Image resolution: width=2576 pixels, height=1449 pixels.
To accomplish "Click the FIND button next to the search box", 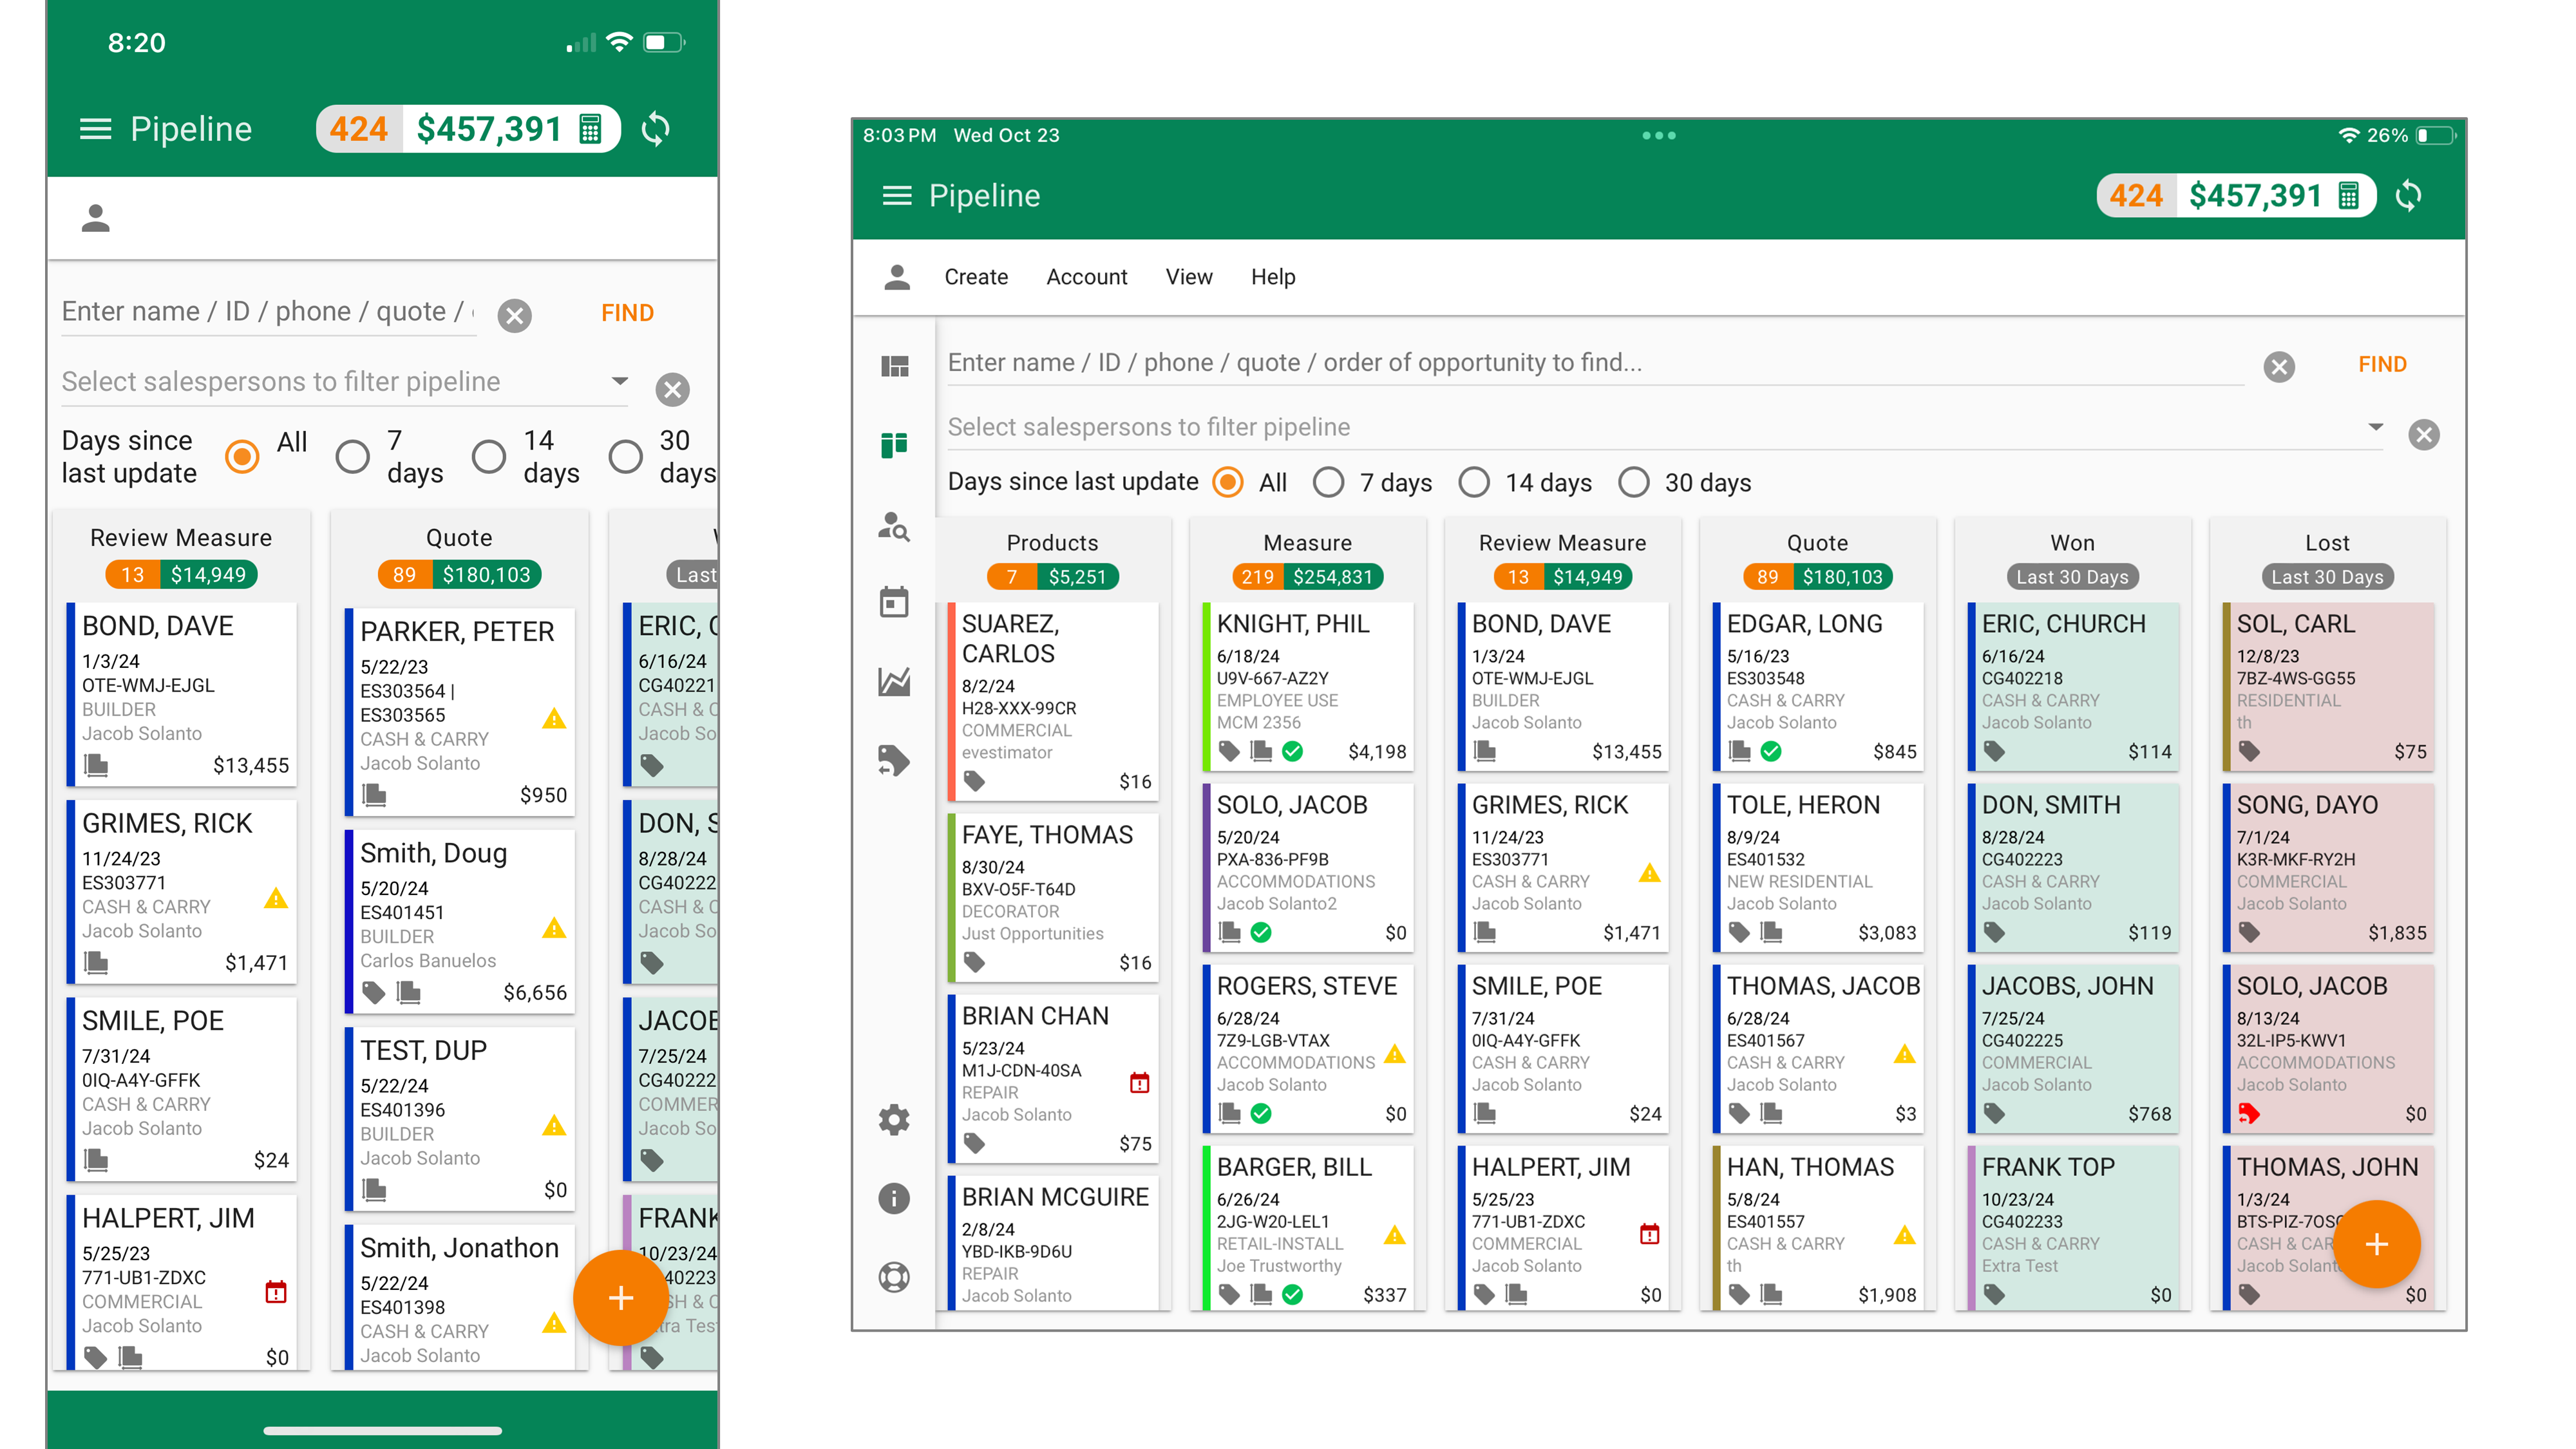I will coord(2382,364).
